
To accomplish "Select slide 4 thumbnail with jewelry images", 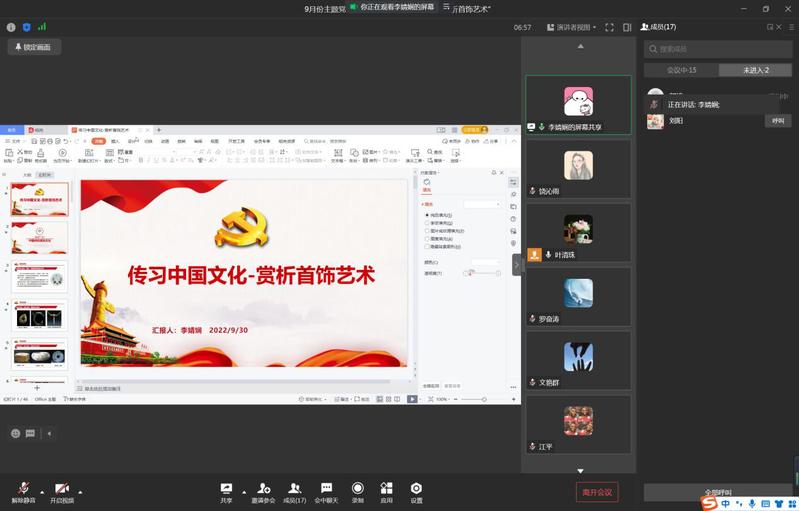I will coord(39,316).
